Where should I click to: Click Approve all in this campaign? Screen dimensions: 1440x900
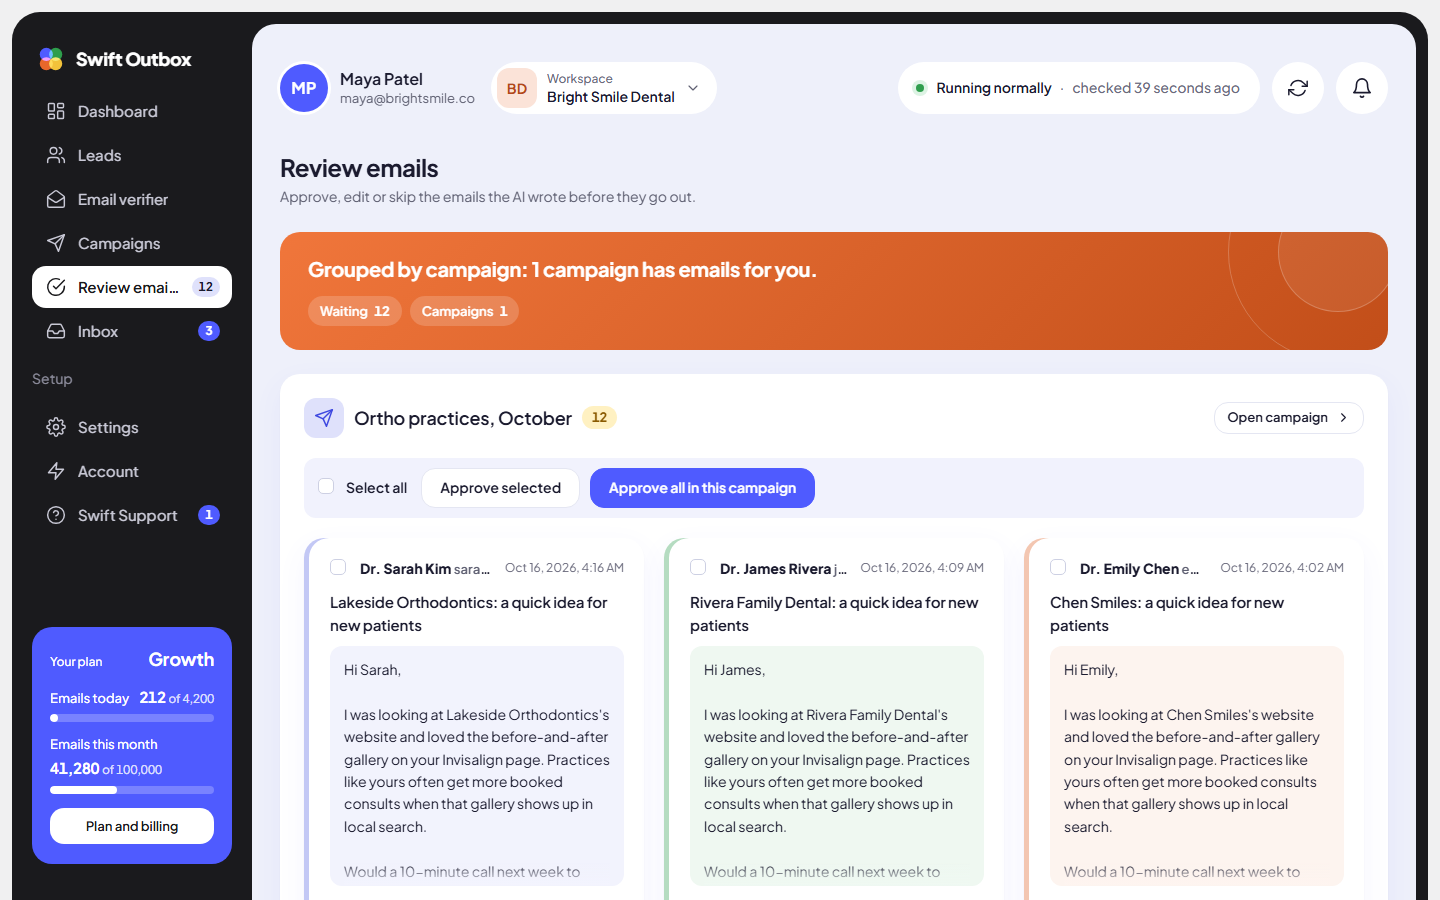coord(702,488)
